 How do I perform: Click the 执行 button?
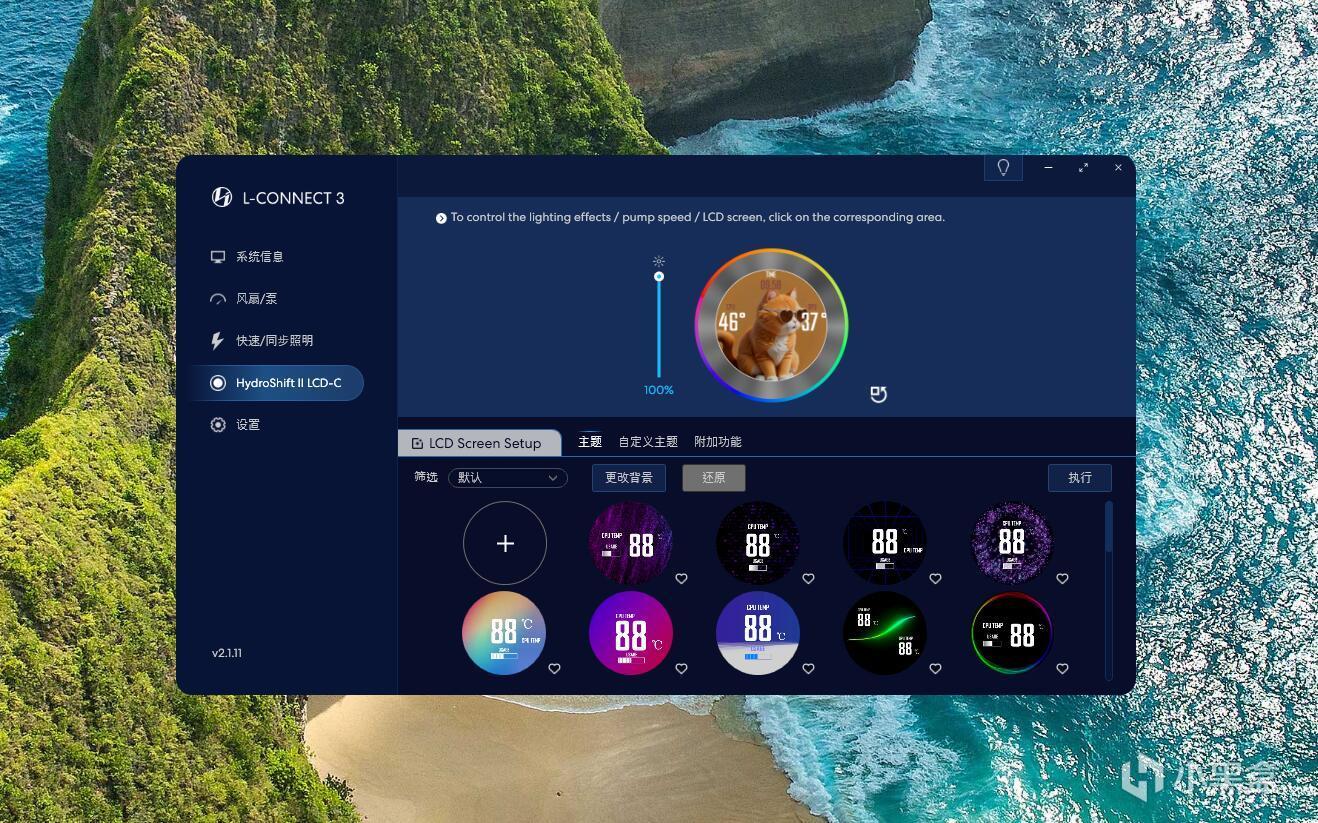coord(1080,478)
